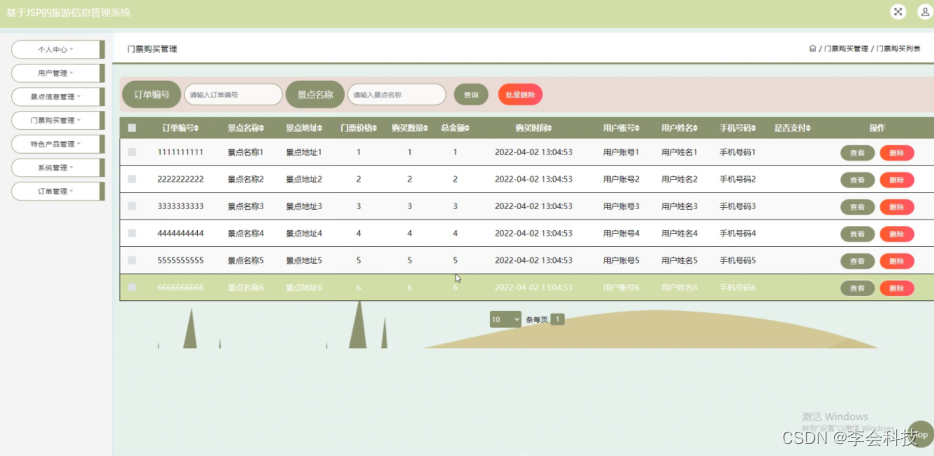The height and width of the screenshot is (456, 934).
Task: Delete order 5555555555
Action: pos(896,261)
